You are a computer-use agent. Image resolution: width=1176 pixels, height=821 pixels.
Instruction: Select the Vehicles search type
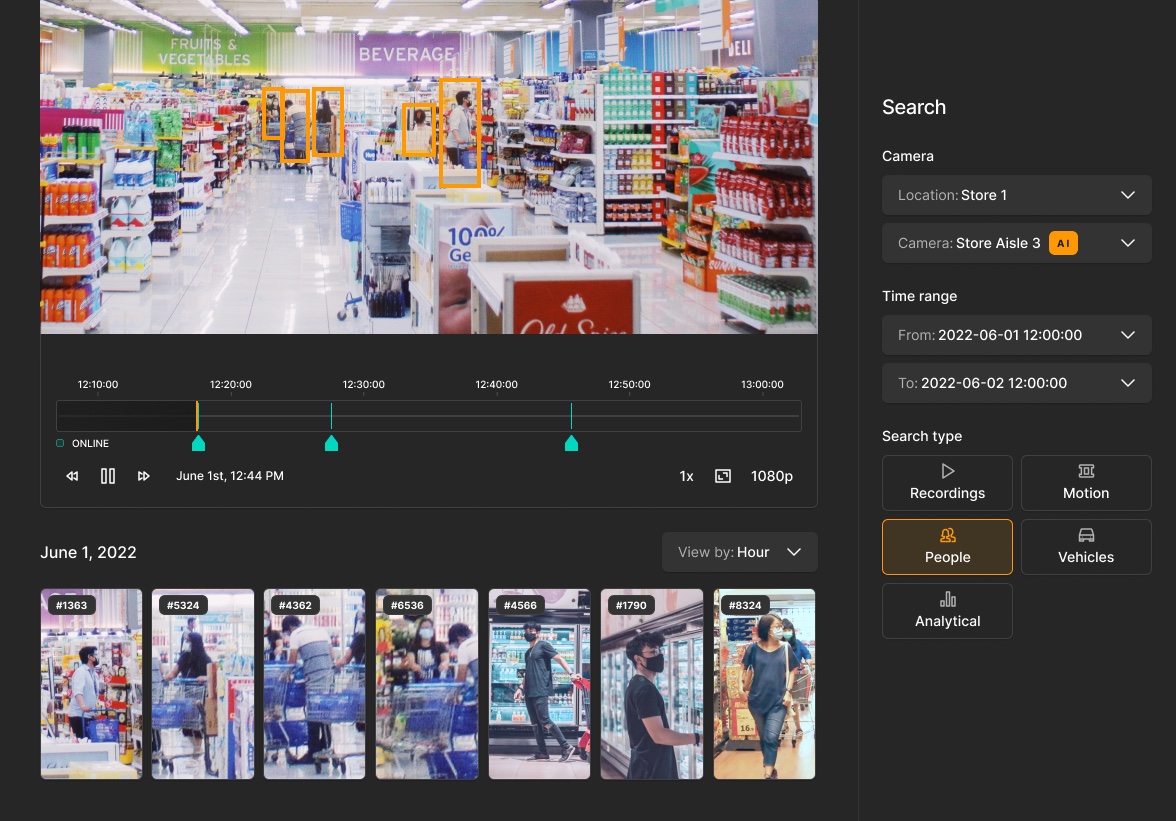click(1086, 547)
